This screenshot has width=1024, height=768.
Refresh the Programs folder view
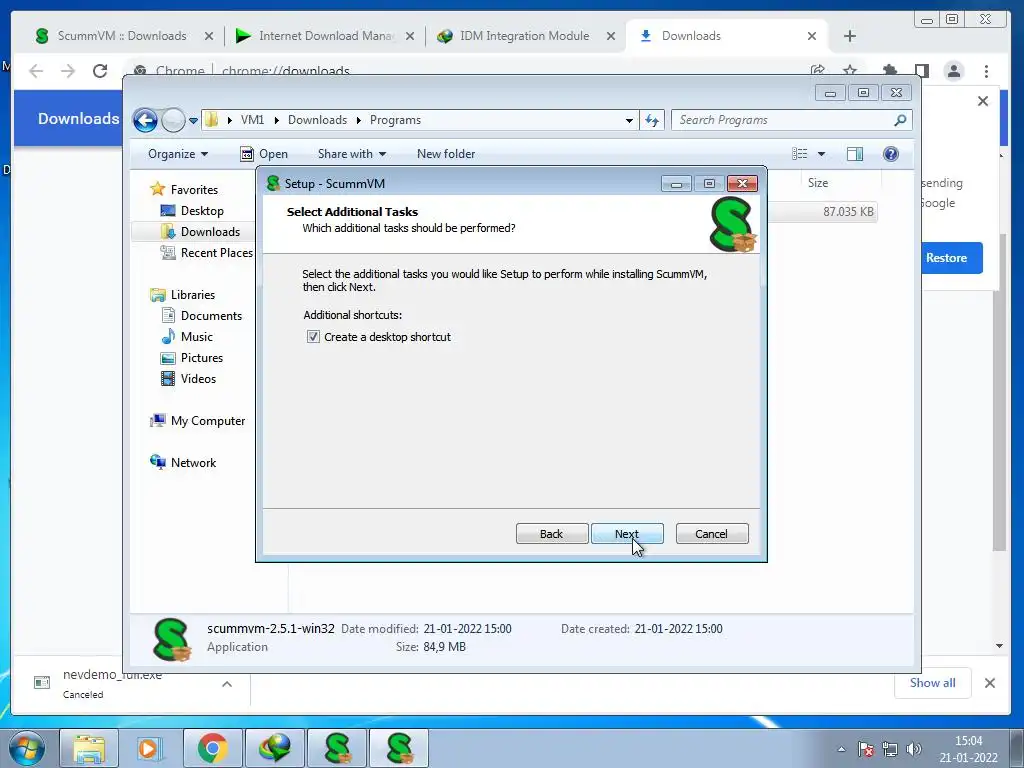point(652,120)
